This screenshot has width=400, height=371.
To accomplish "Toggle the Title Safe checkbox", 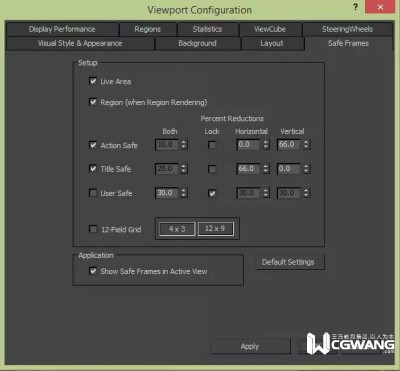I will [93, 169].
